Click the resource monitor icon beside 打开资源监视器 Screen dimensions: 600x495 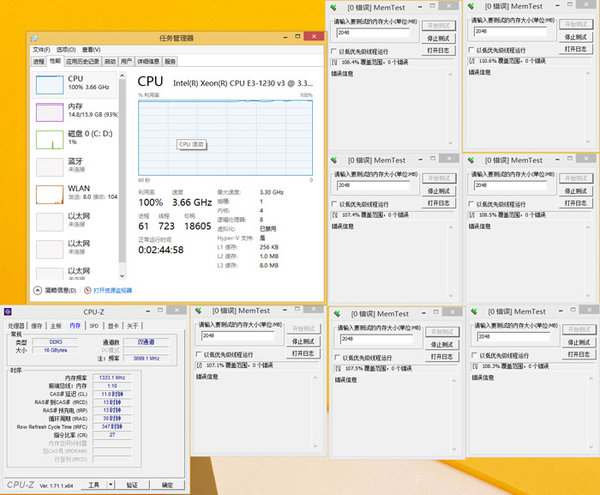pos(88,290)
